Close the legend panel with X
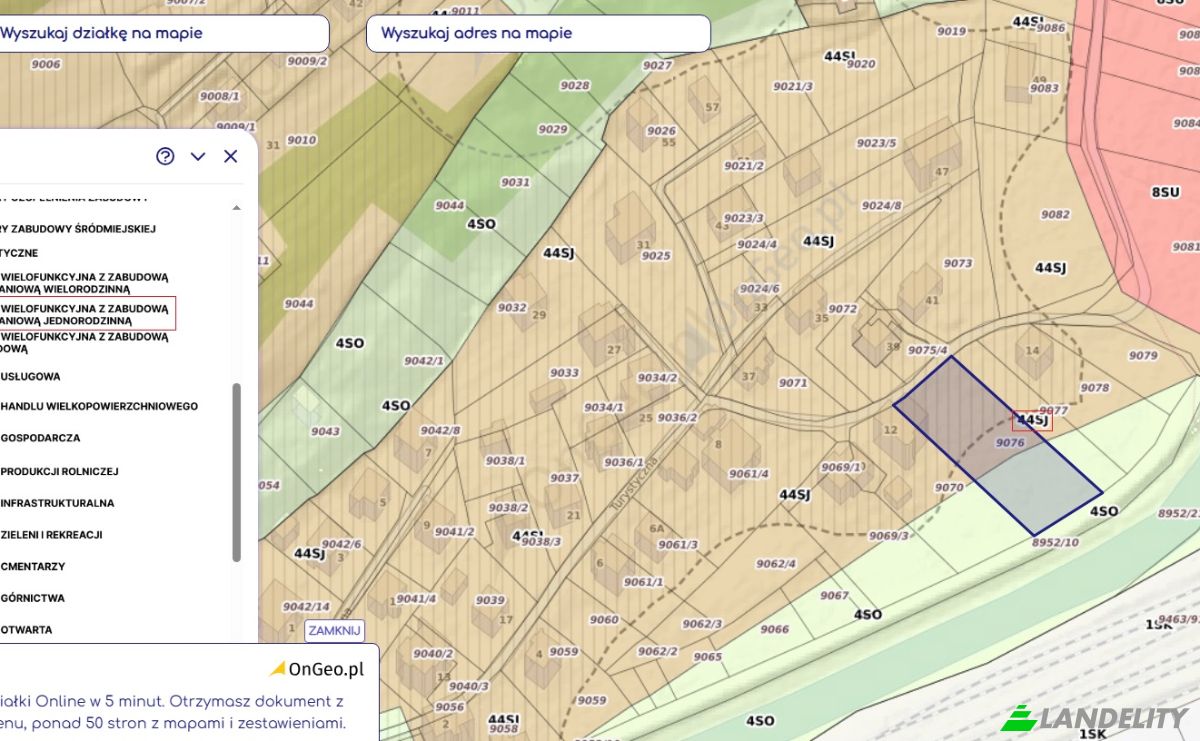Screen dimensions: 1200x741 (230, 156)
